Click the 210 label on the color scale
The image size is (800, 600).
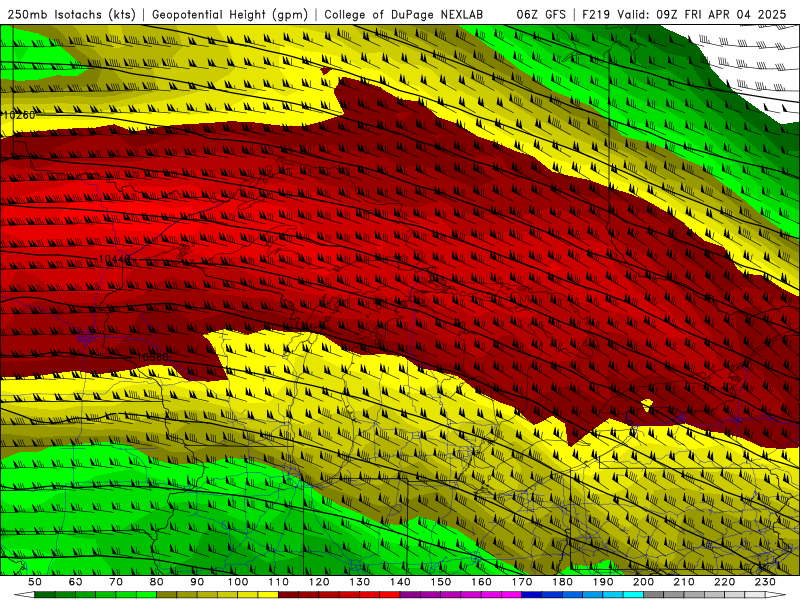pos(684,582)
